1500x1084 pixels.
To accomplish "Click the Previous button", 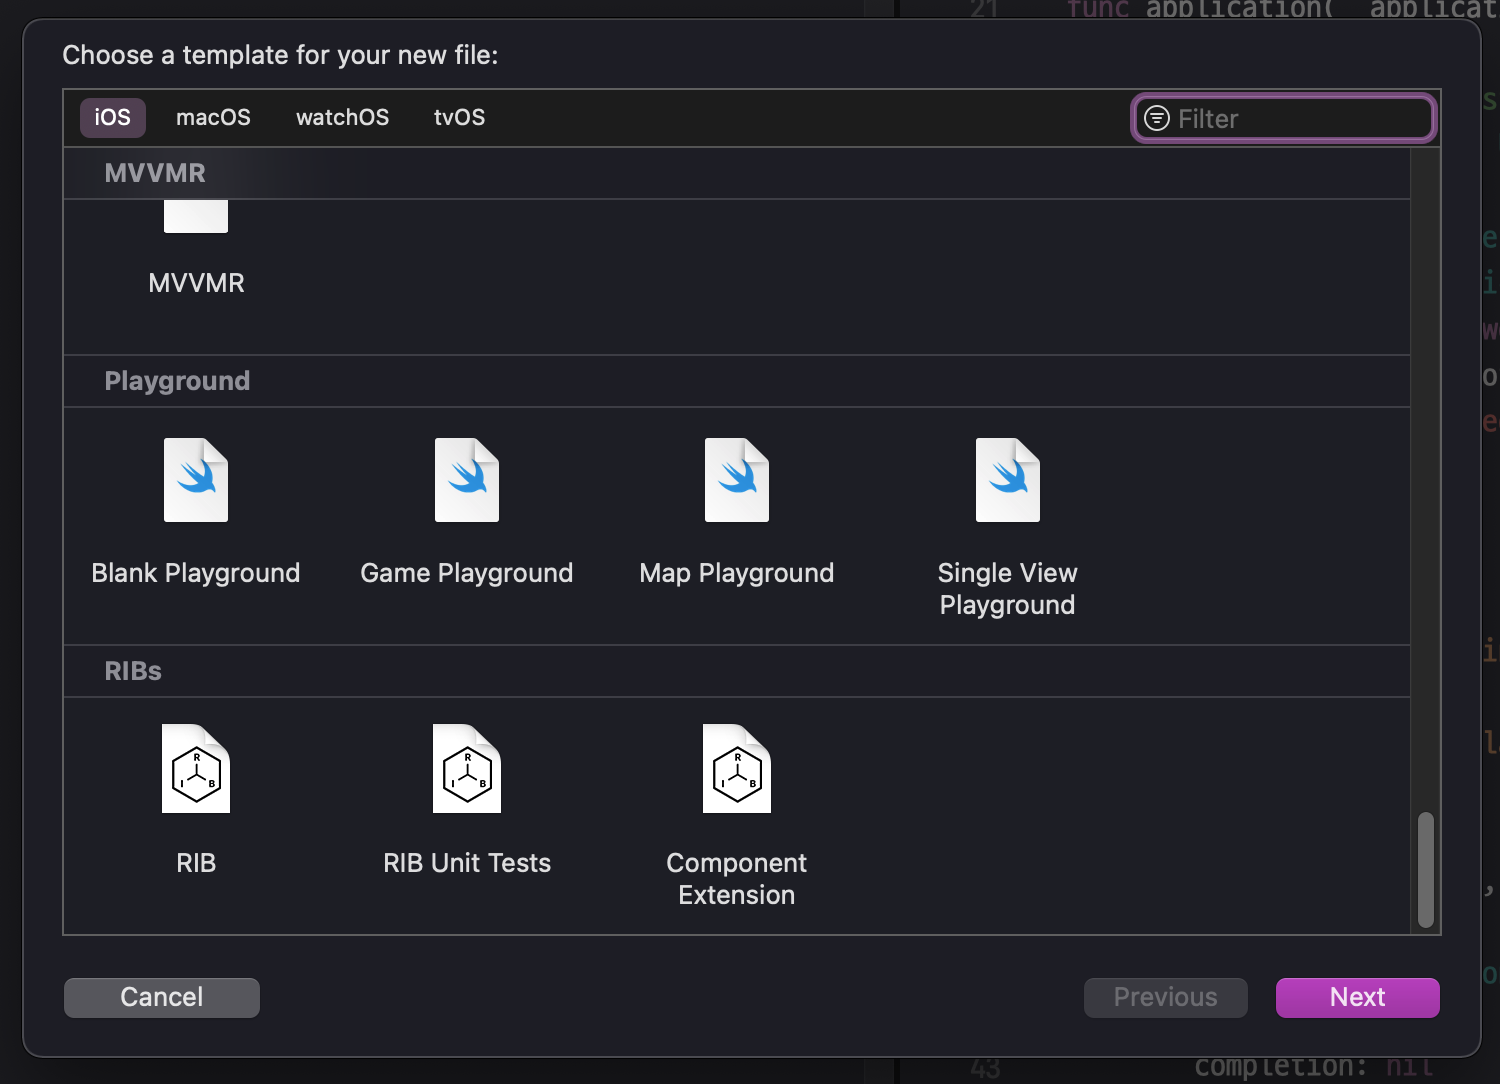I will click(1165, 997).
